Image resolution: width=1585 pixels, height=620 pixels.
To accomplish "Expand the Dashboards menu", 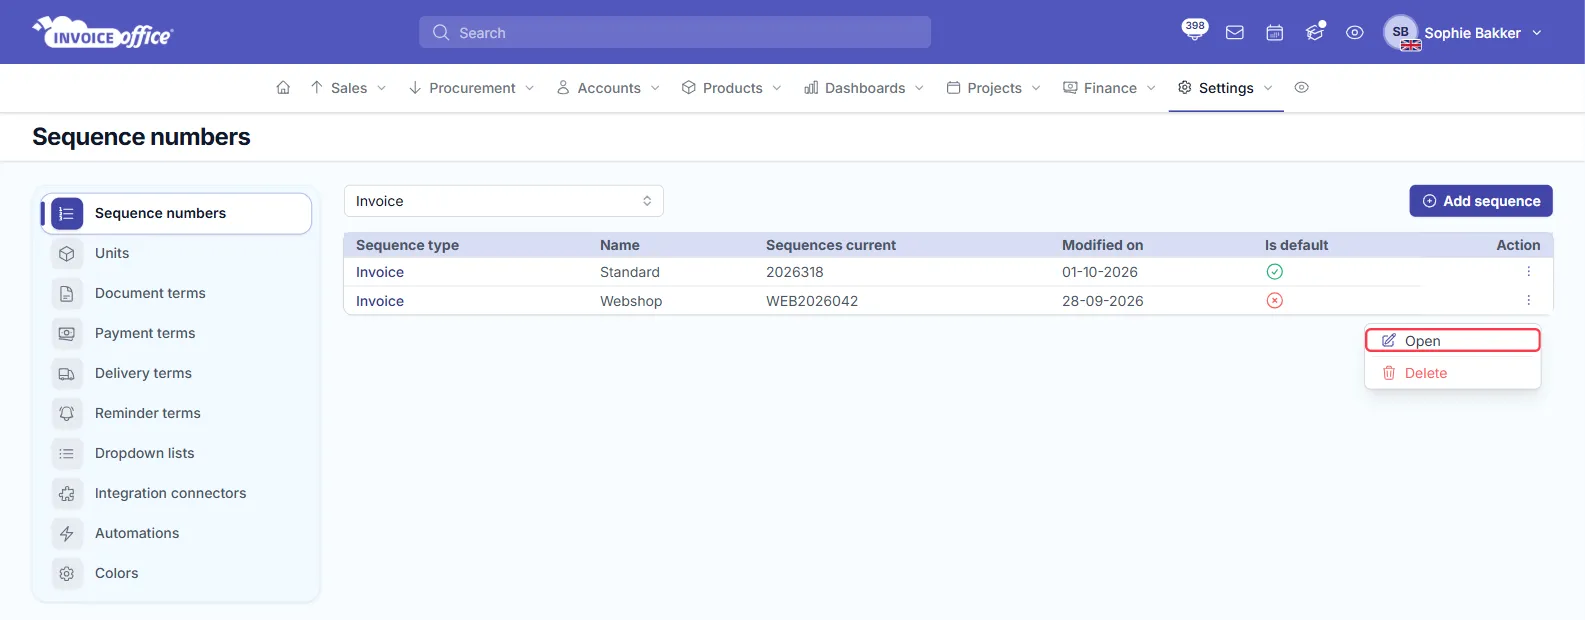I will tap(864, 88).
